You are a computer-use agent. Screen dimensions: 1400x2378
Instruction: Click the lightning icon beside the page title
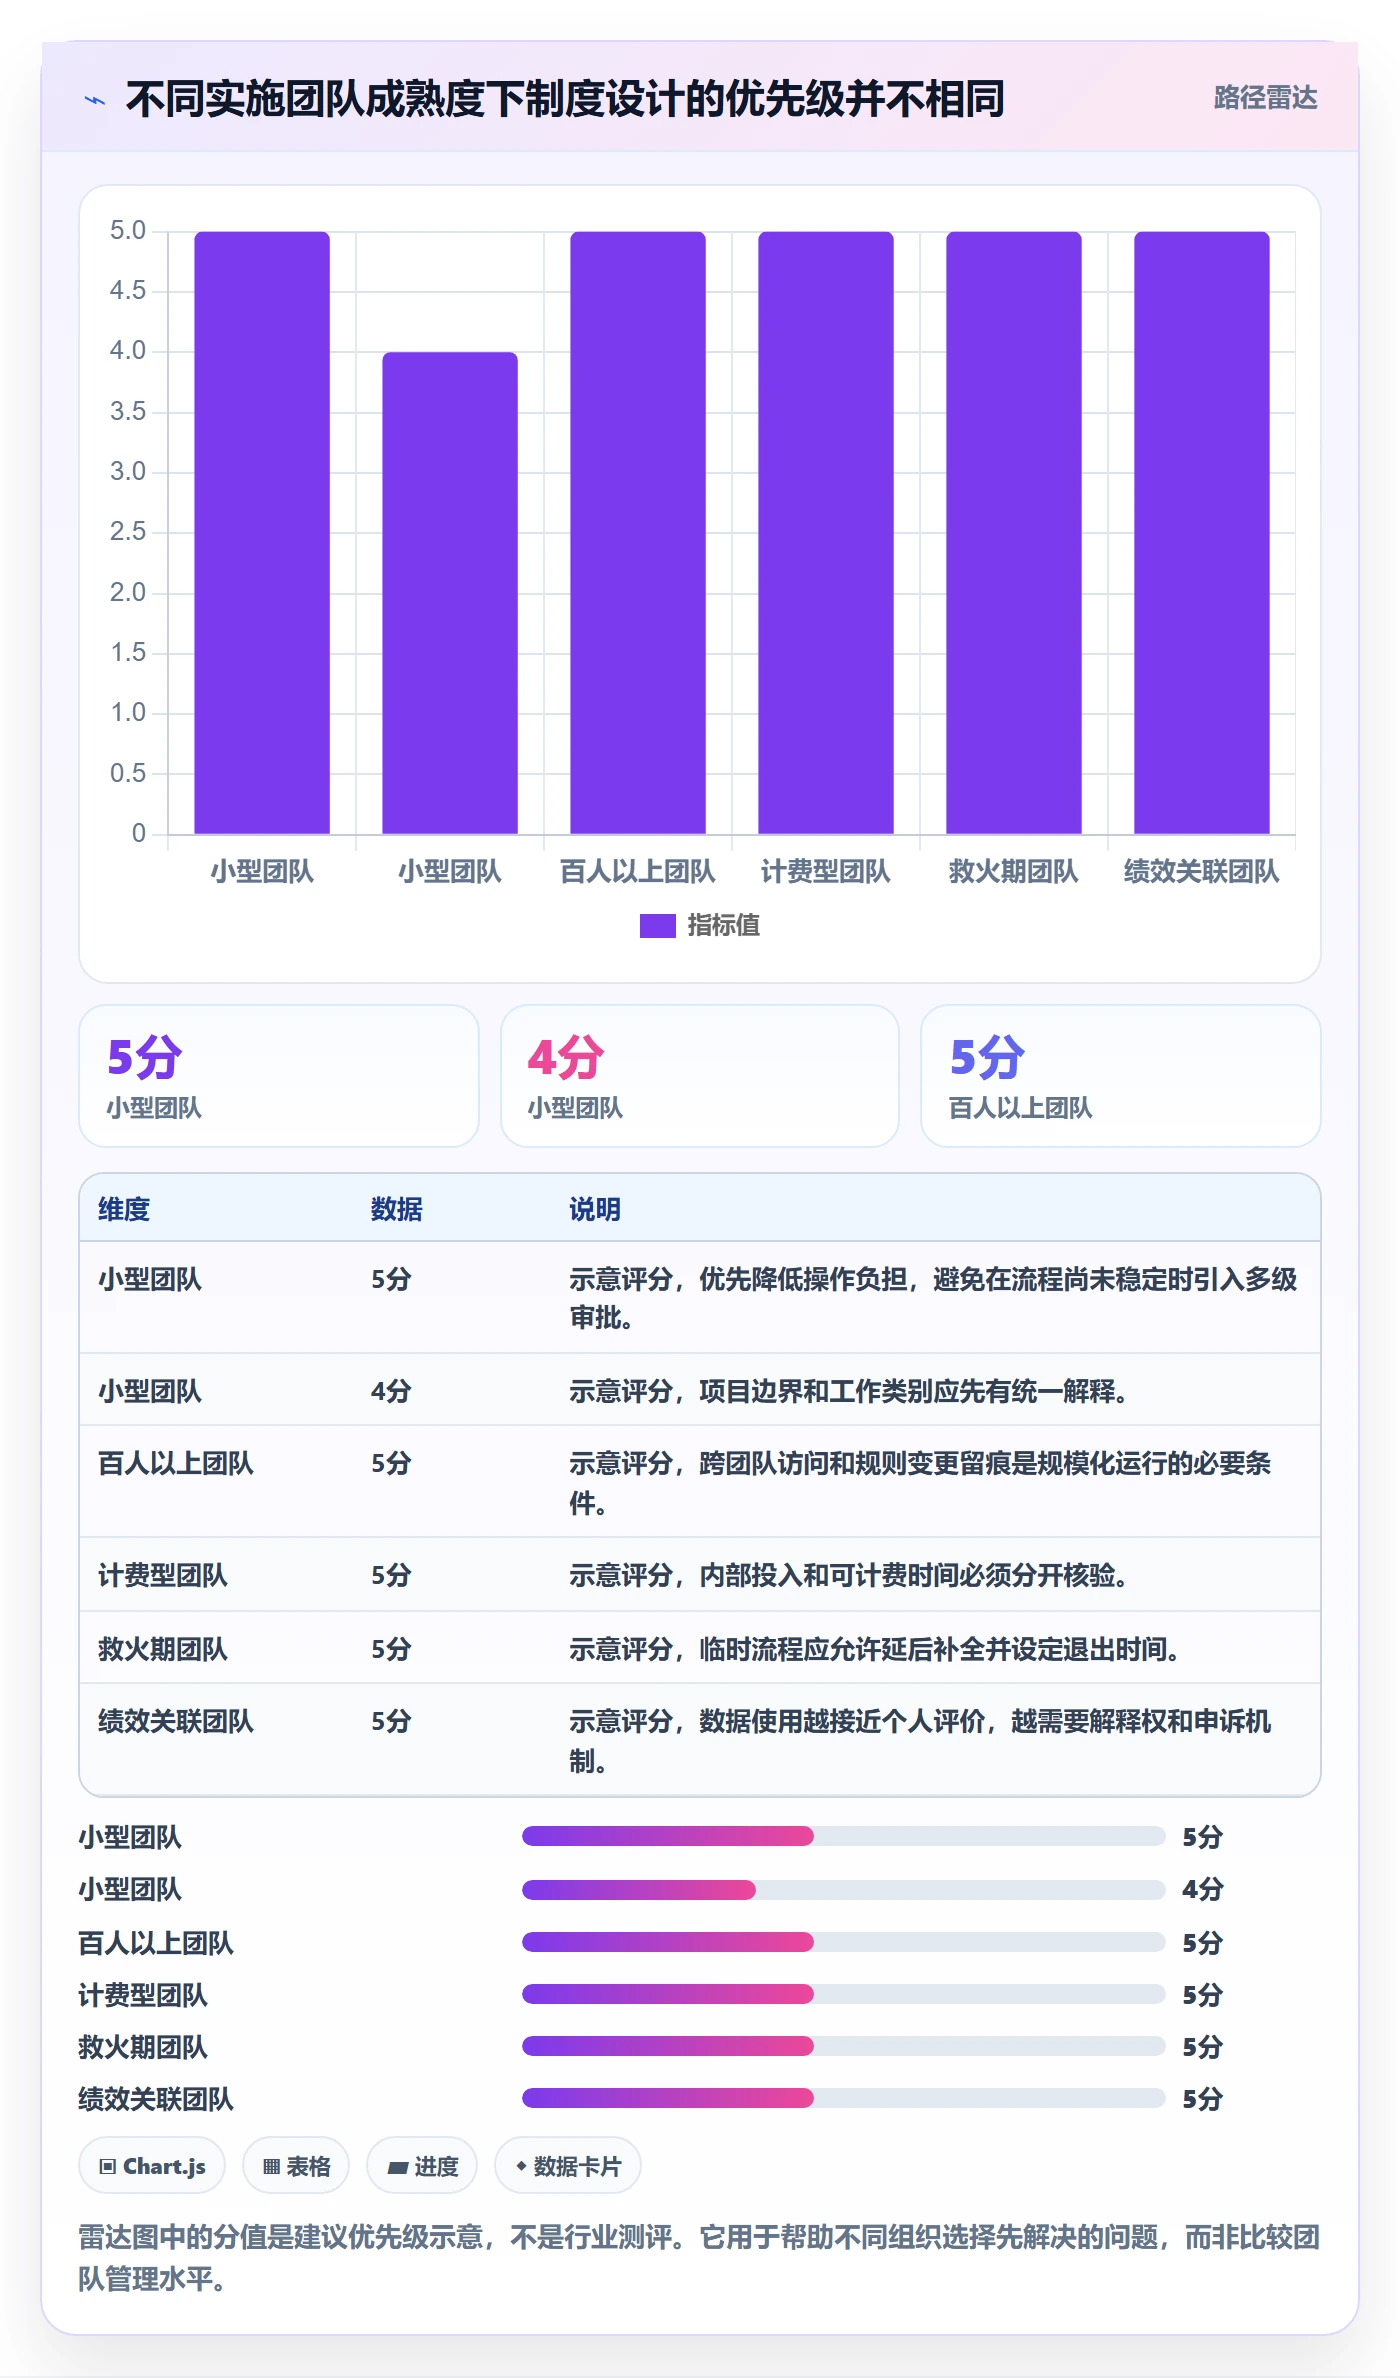[x=95, y=100]
